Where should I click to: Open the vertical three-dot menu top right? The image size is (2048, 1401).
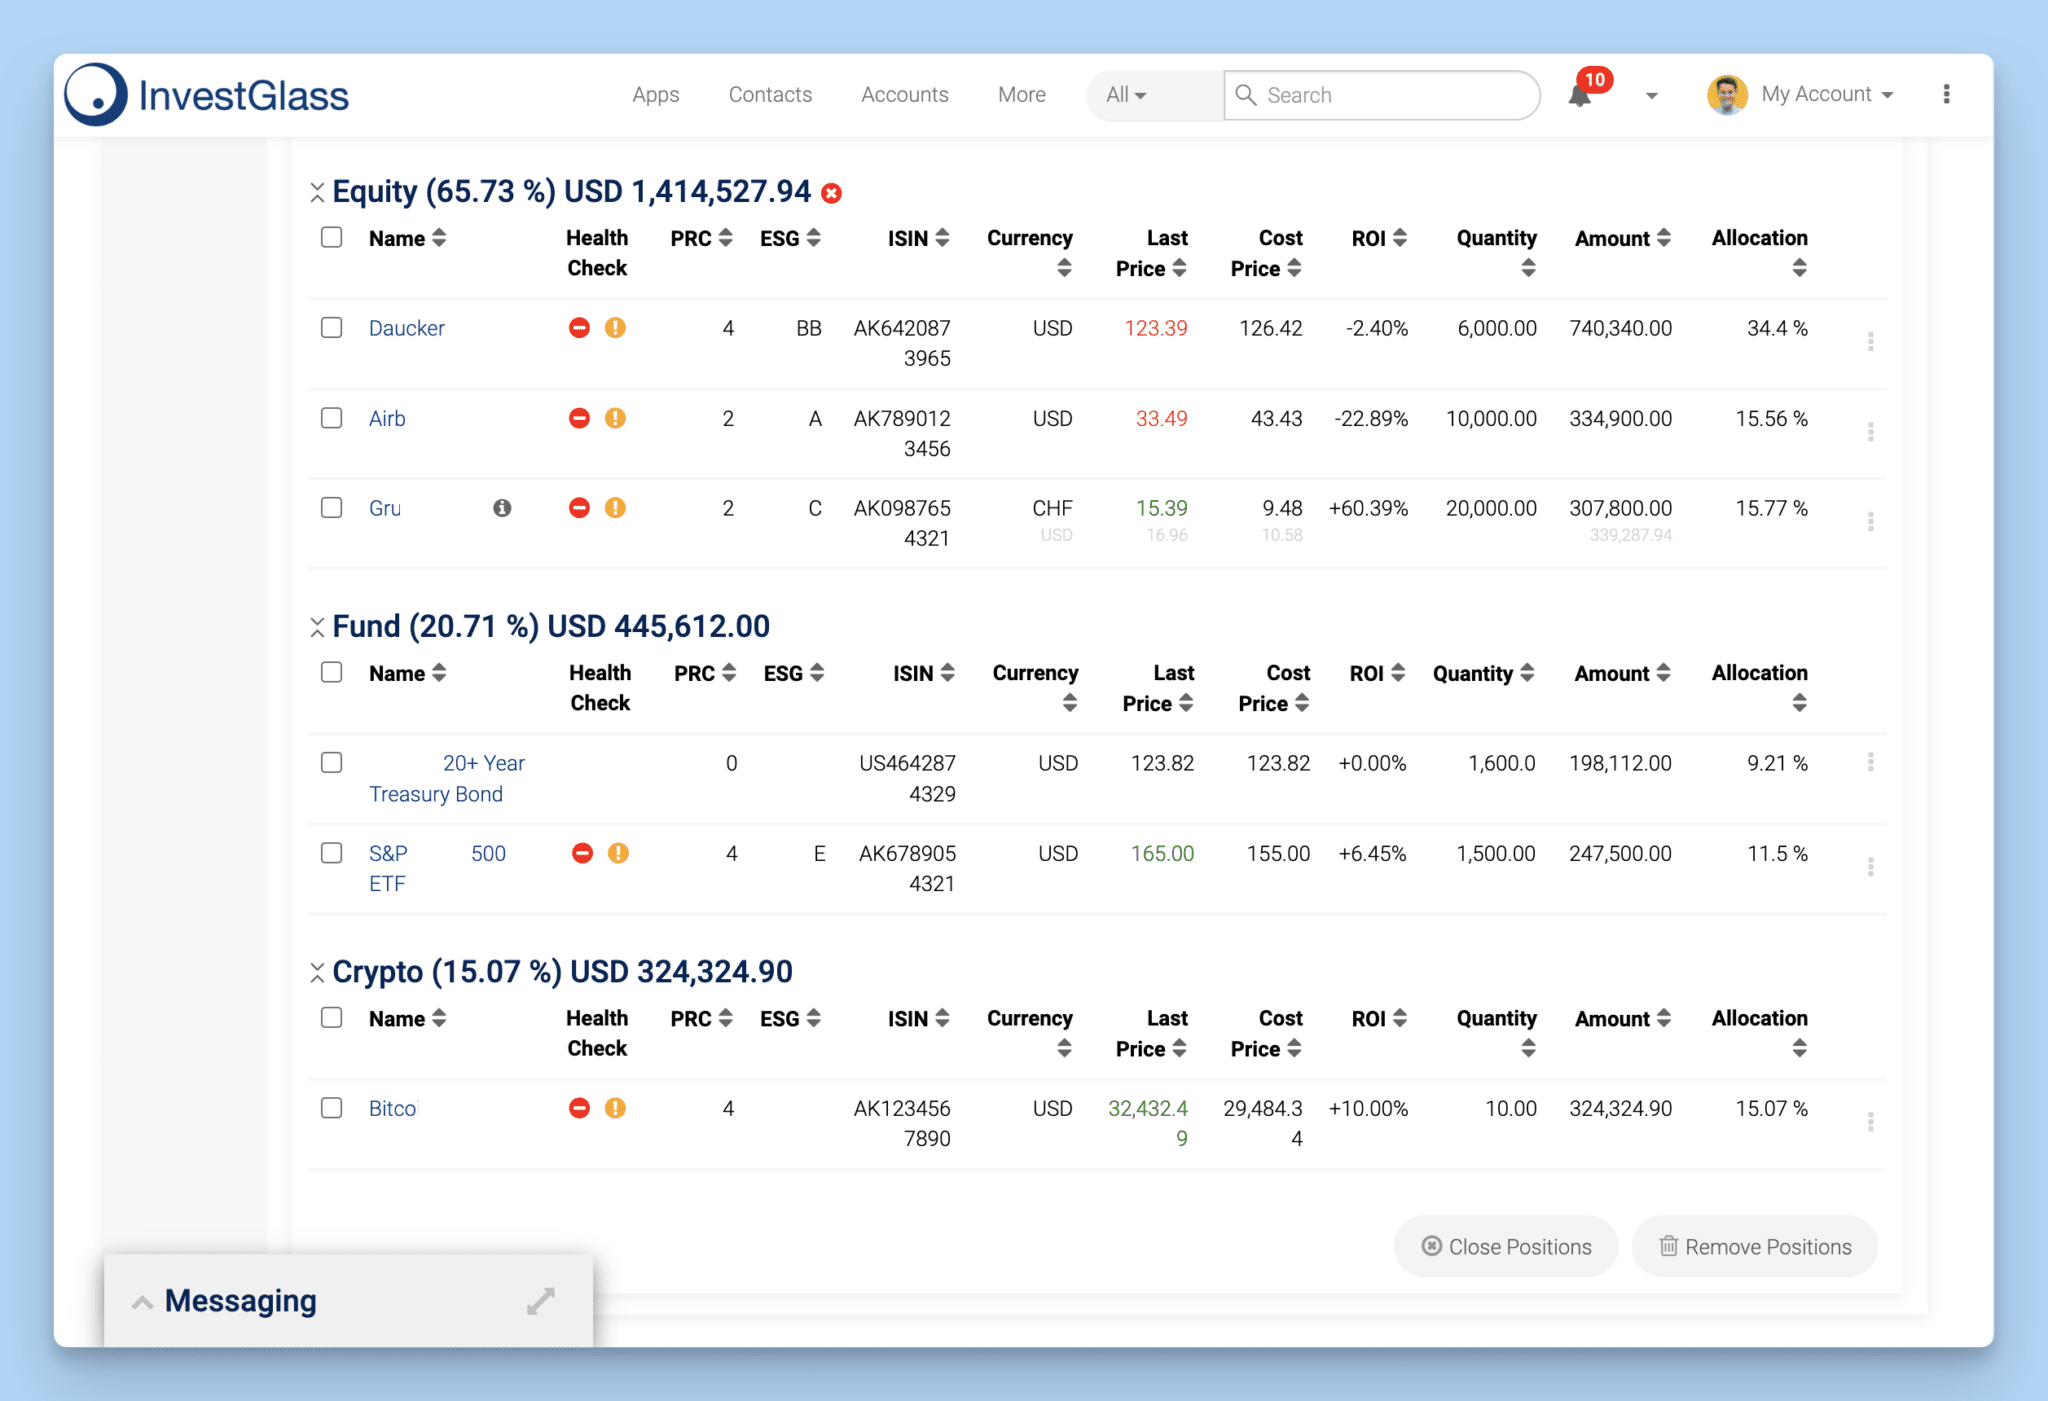[x=1946, y=93]
